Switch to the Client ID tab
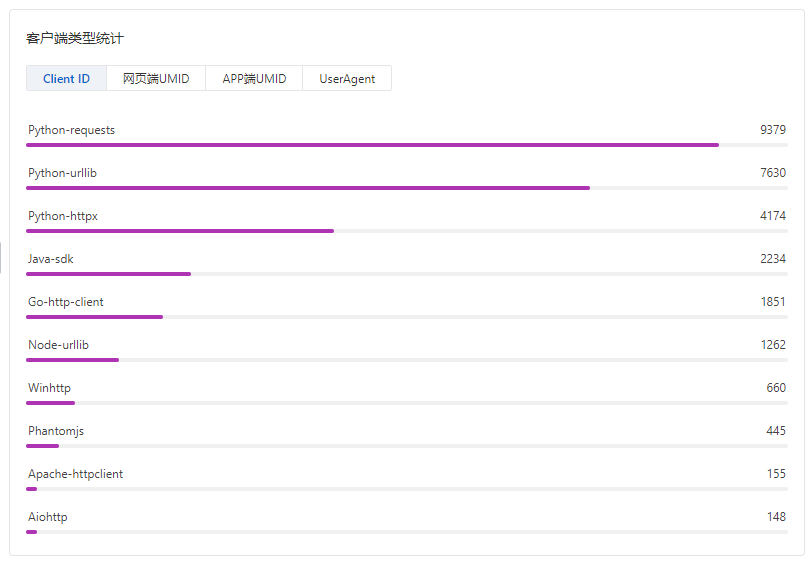 point(66,79)
